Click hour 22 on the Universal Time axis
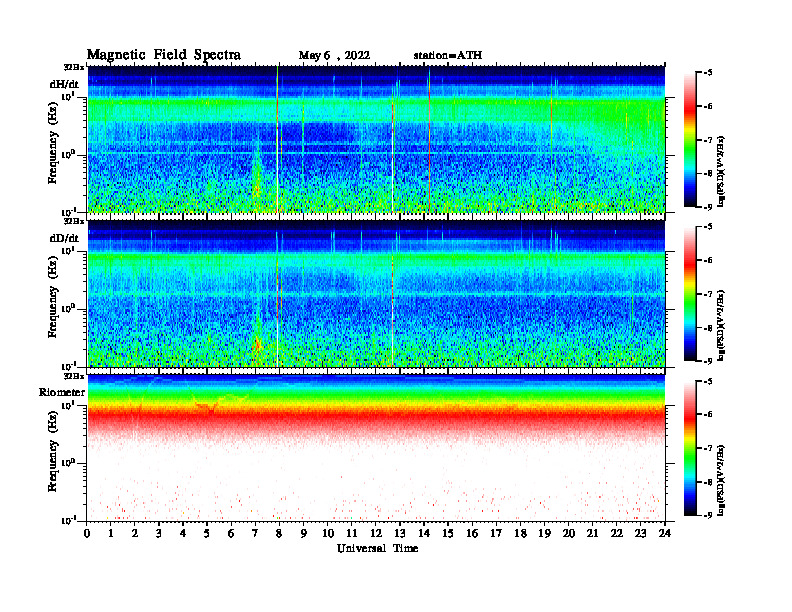 [616, 533]
